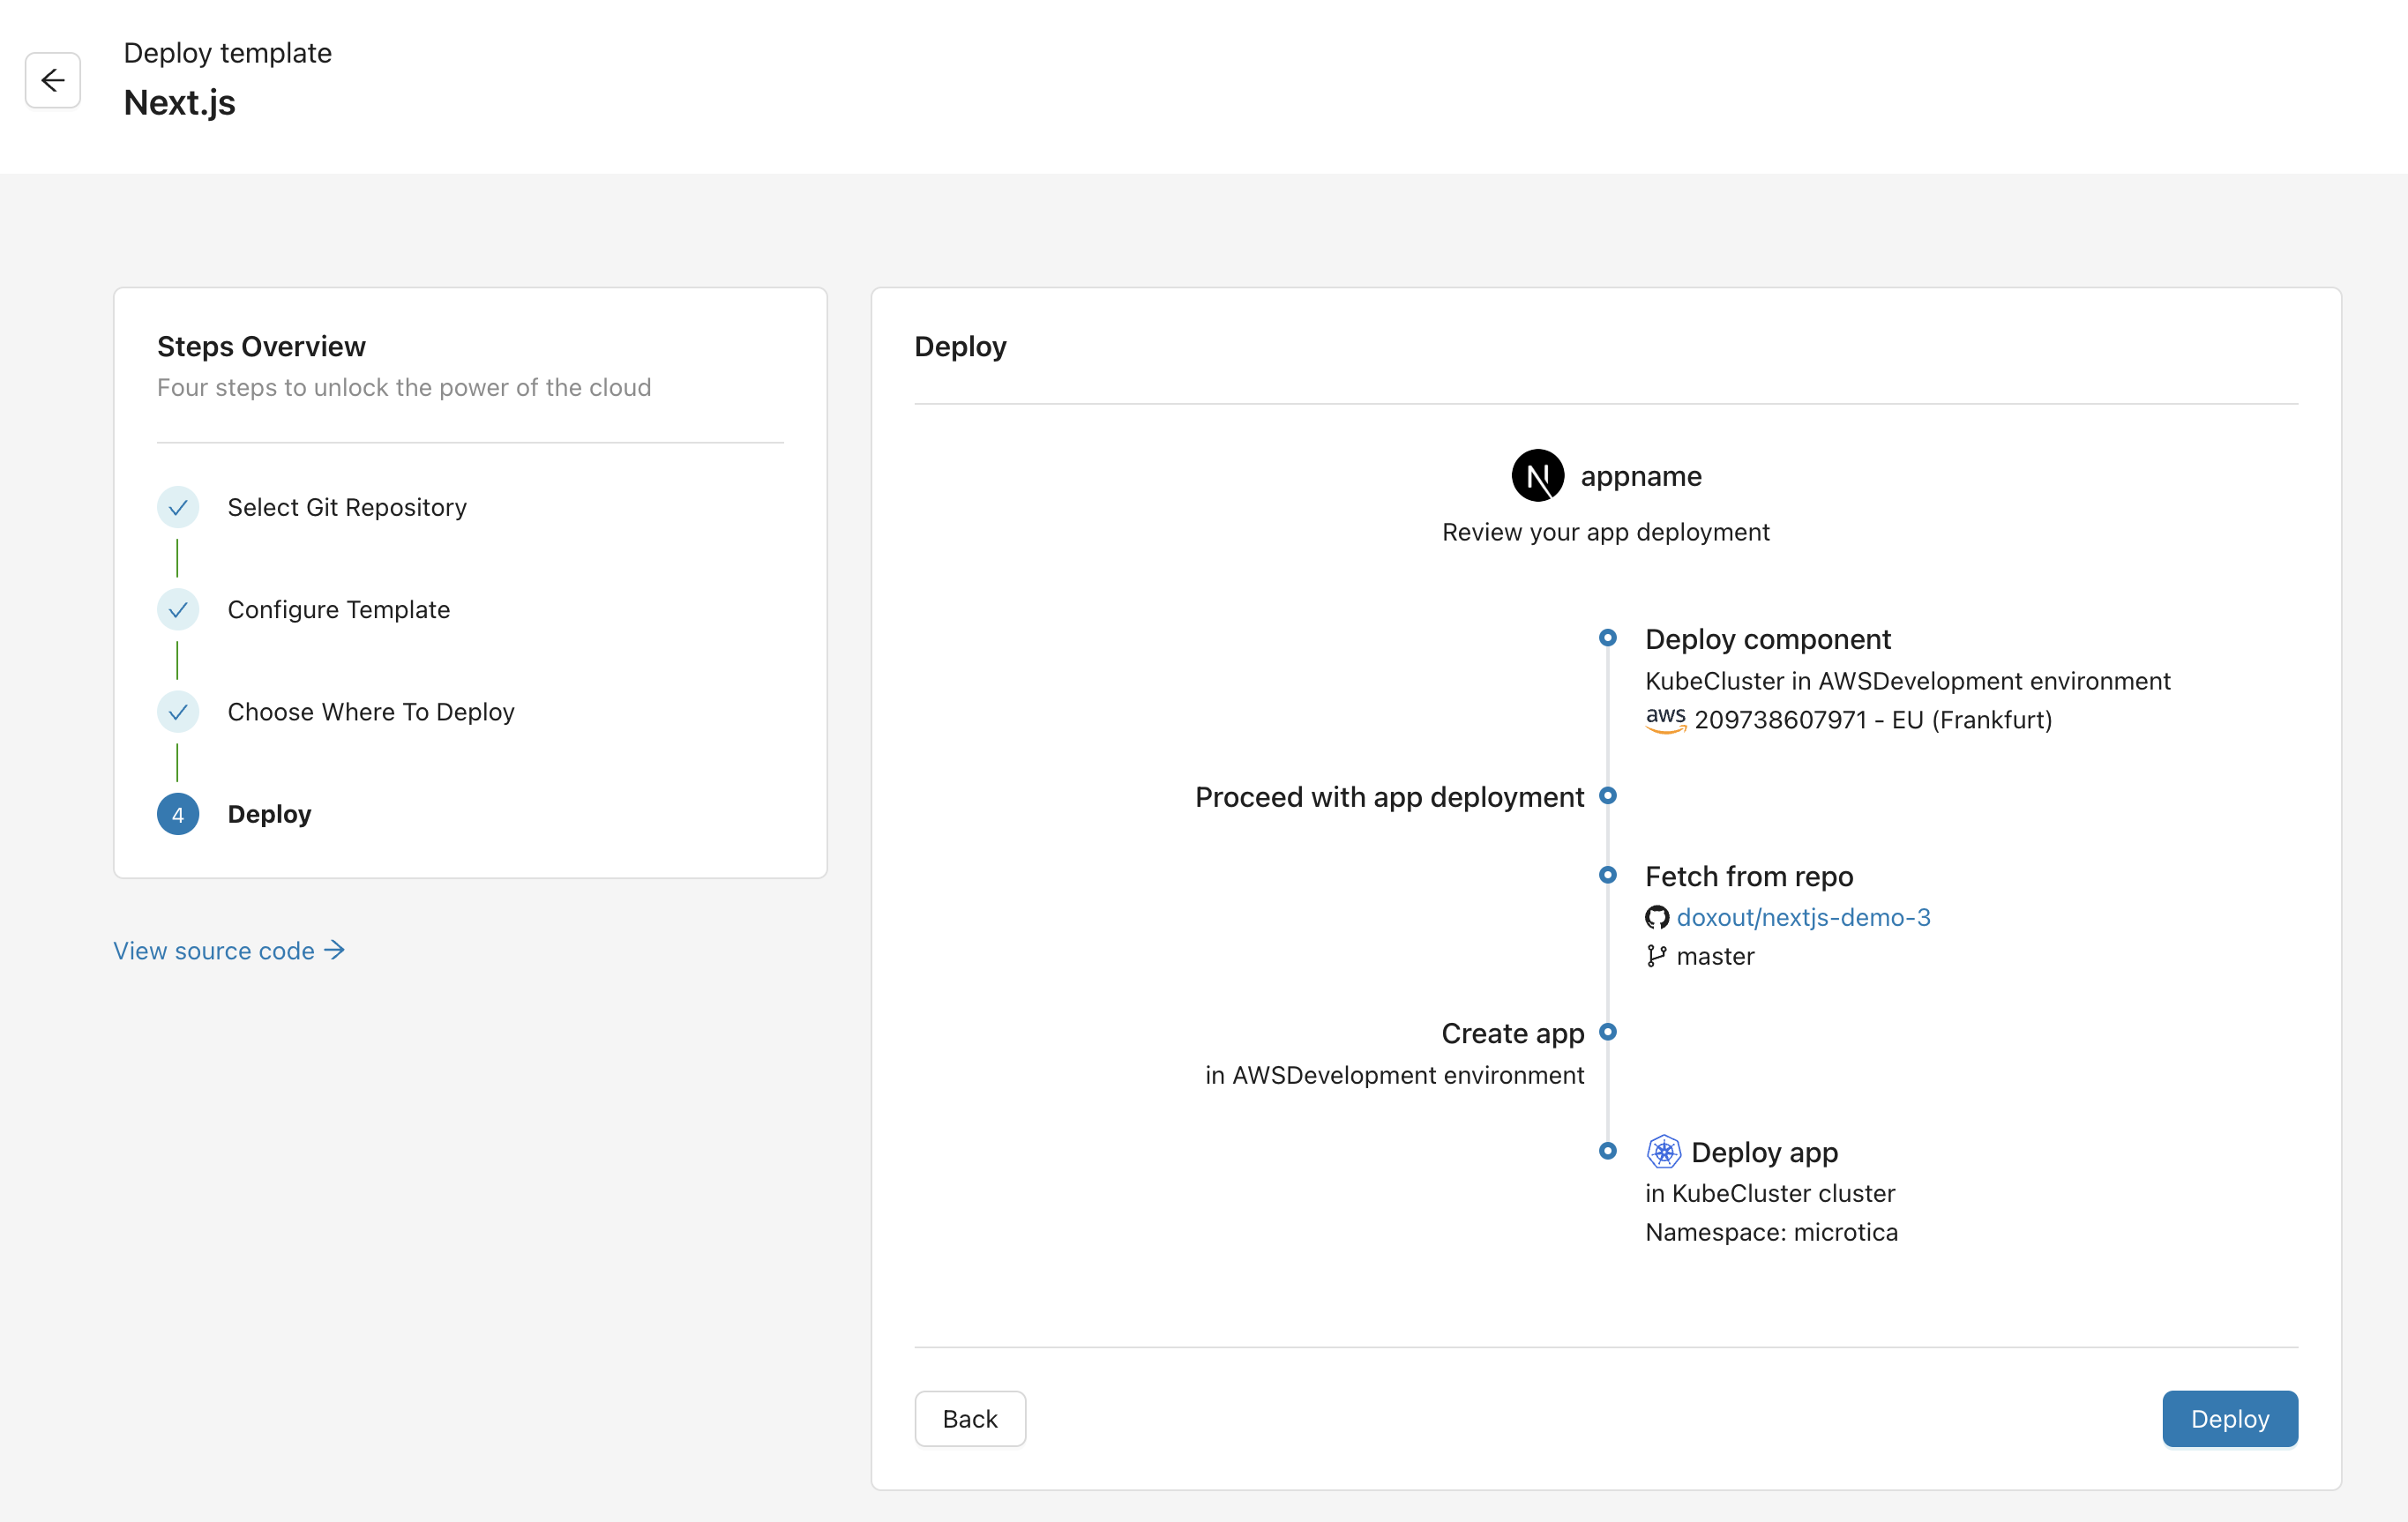
Task: Click the Review your app deployment text
Action: point(1606,532)
